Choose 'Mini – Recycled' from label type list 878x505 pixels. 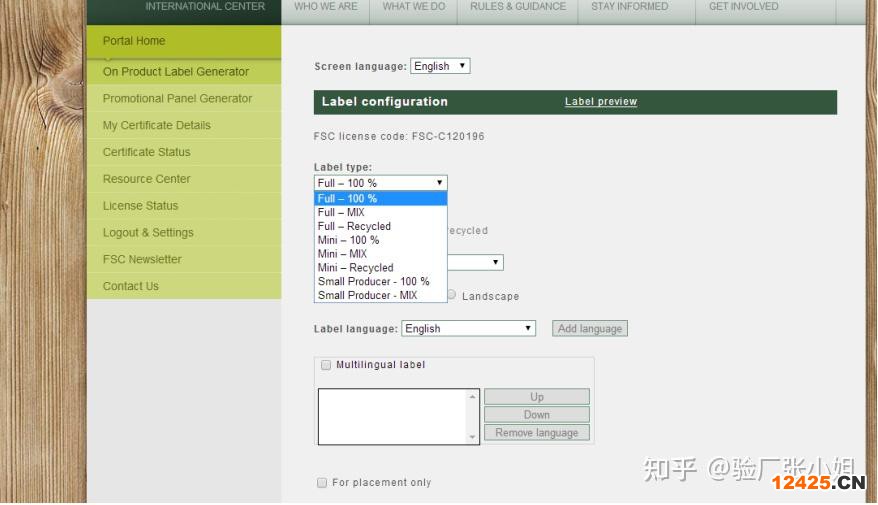(355, 268)
